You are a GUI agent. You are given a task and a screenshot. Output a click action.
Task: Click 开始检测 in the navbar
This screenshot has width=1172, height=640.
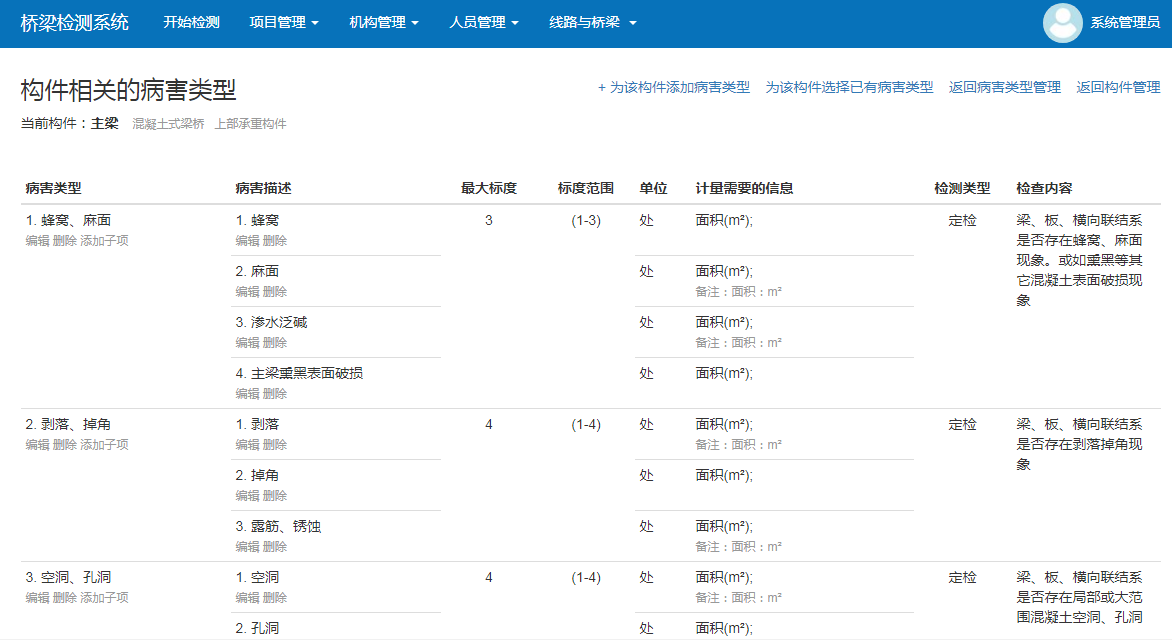click(x=191, y=23)
